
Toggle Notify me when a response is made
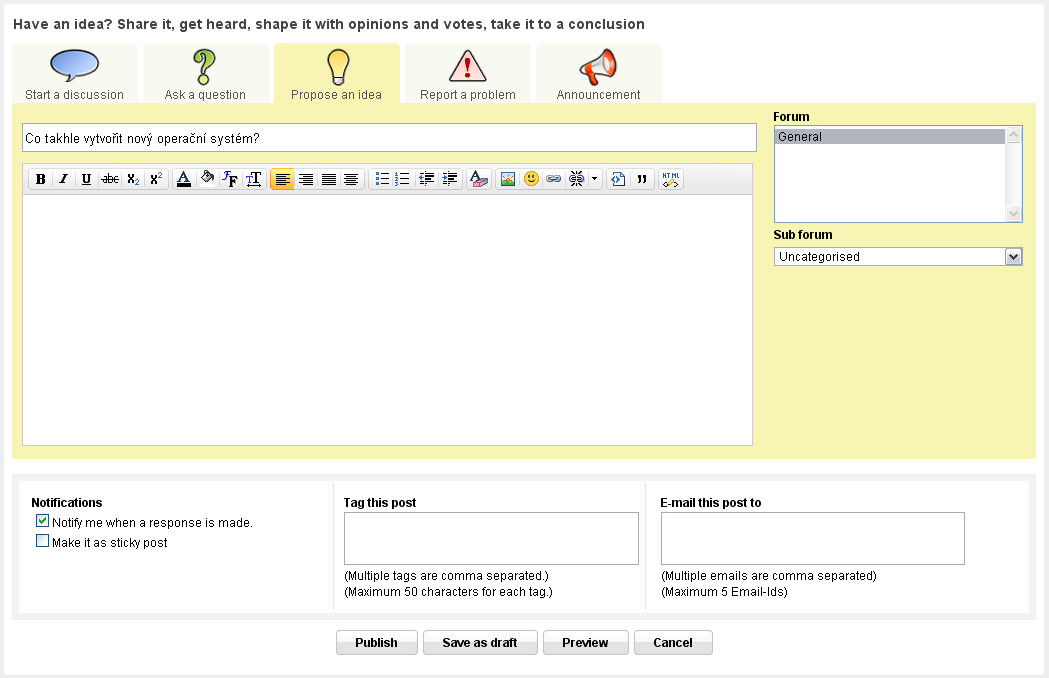click(43, 521)
